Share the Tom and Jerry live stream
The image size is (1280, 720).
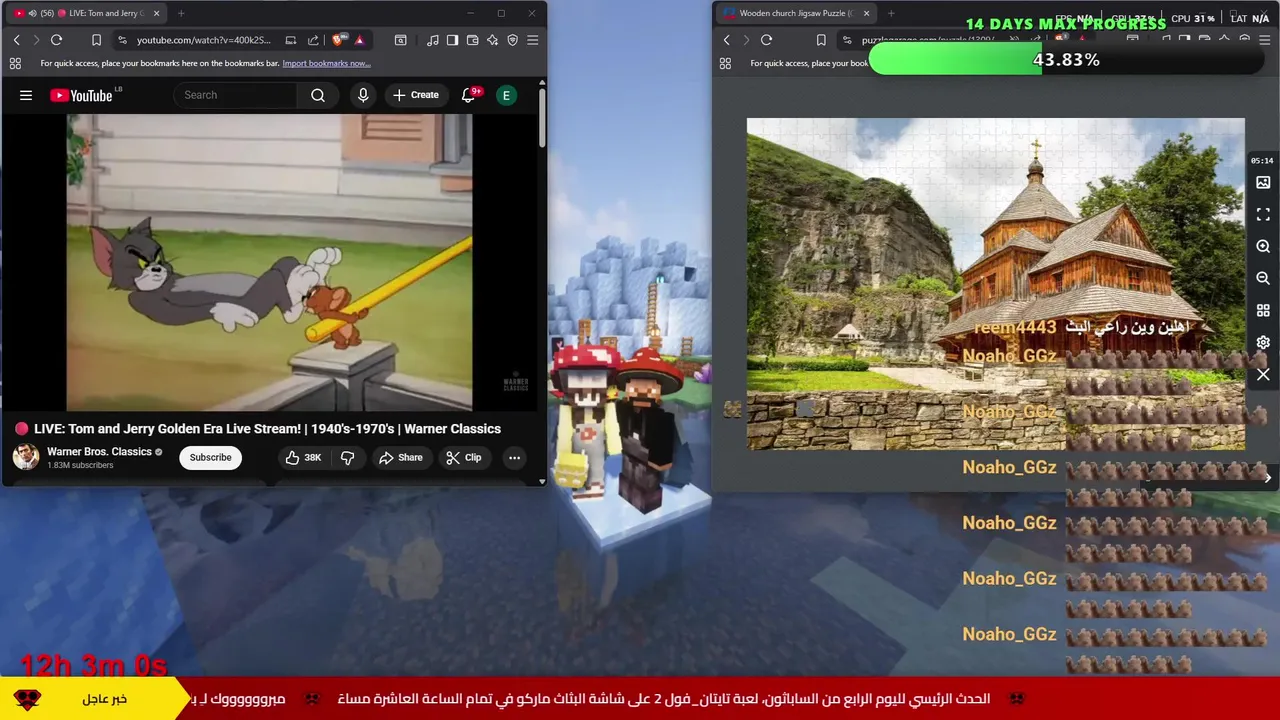(x=401, y=458)
